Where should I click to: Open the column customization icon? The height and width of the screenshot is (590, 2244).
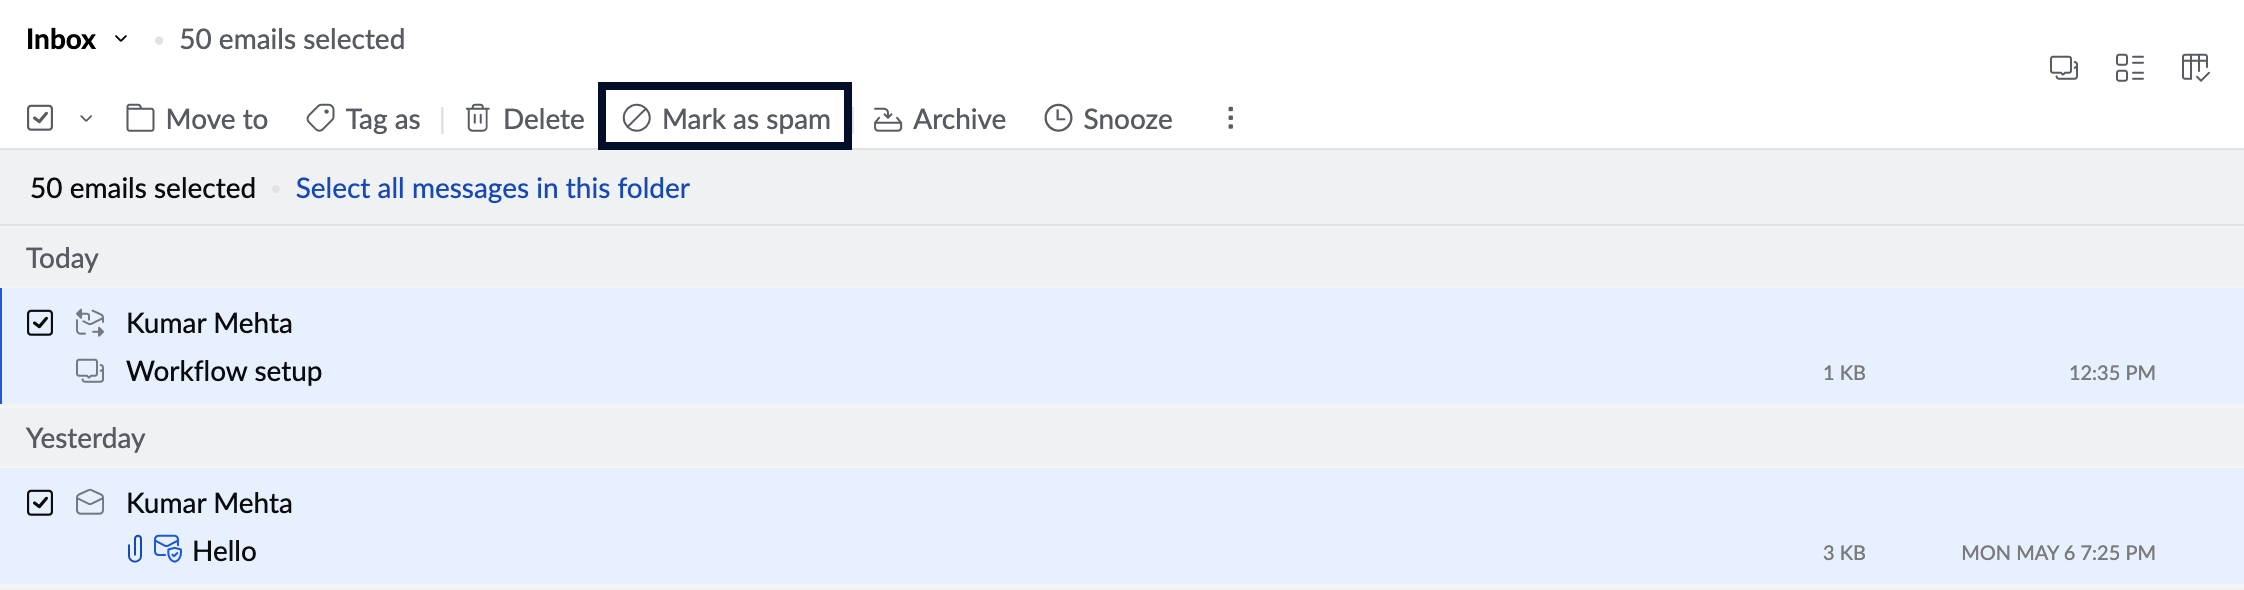(x=2195, y=67)
